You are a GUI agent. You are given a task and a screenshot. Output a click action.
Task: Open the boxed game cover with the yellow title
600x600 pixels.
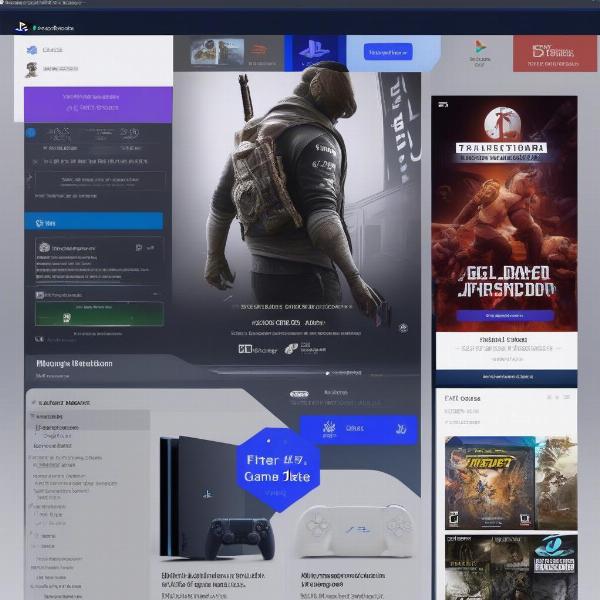(x=490, y=483)
